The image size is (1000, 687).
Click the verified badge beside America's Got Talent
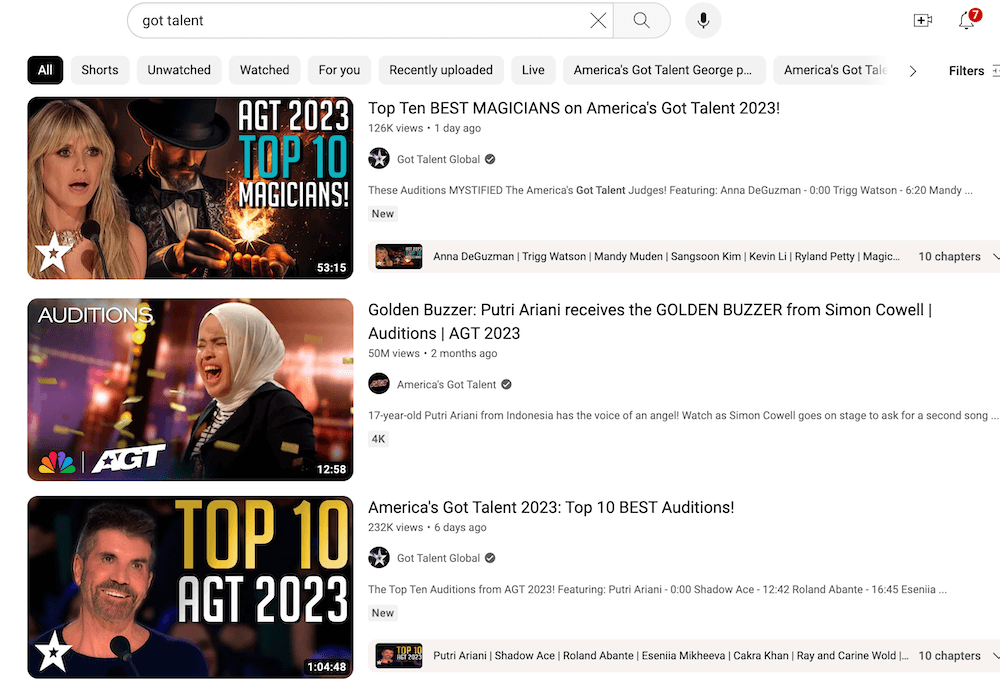pos(506,384)
